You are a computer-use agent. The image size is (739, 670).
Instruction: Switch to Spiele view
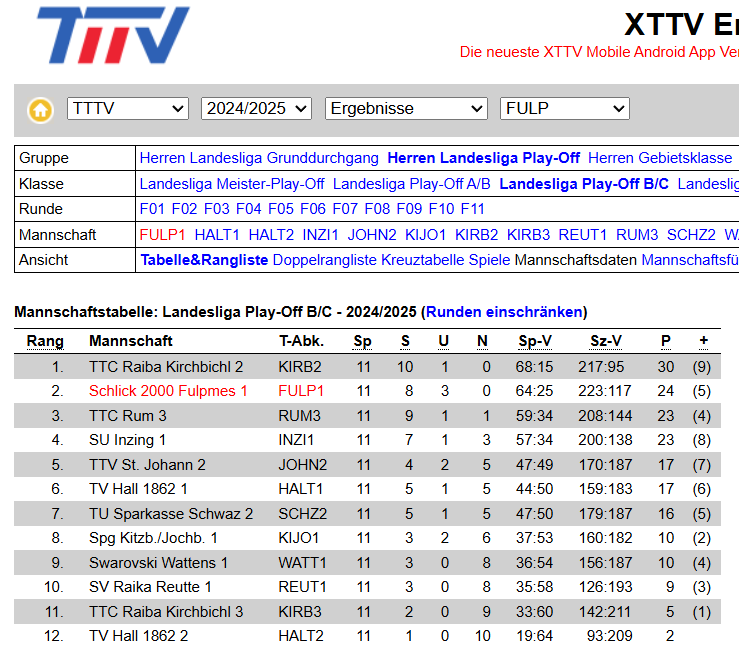tap(489, 260)
